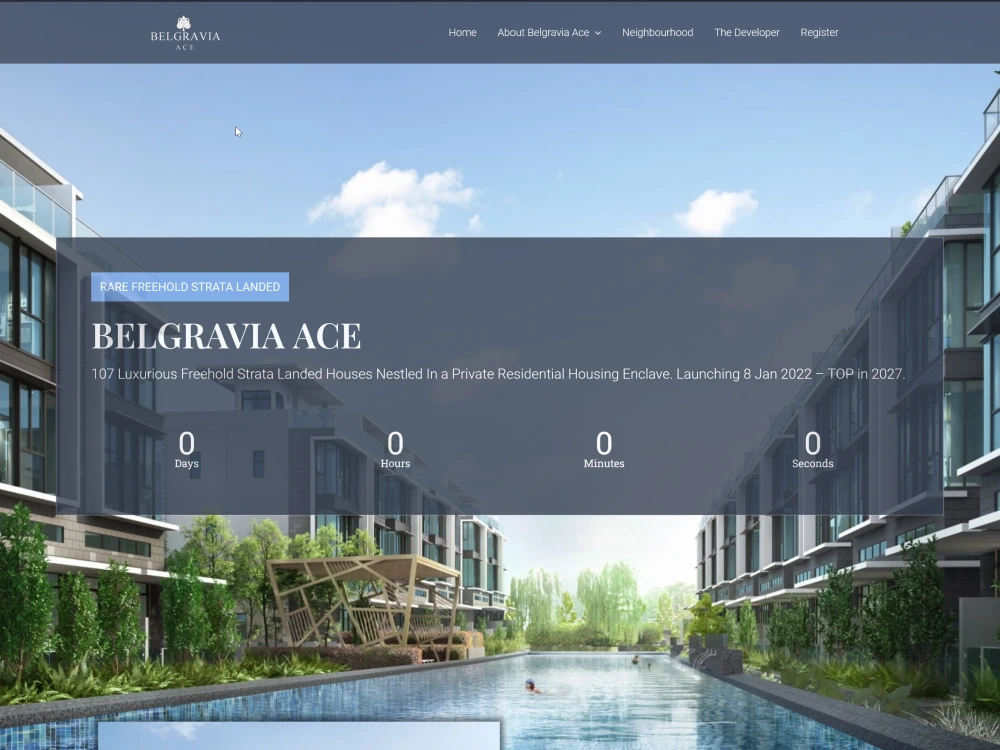The width and height of the screenshot is (1000, 750).
Task: Click the Seconds countdown value
Action: [x=812, y=443]
